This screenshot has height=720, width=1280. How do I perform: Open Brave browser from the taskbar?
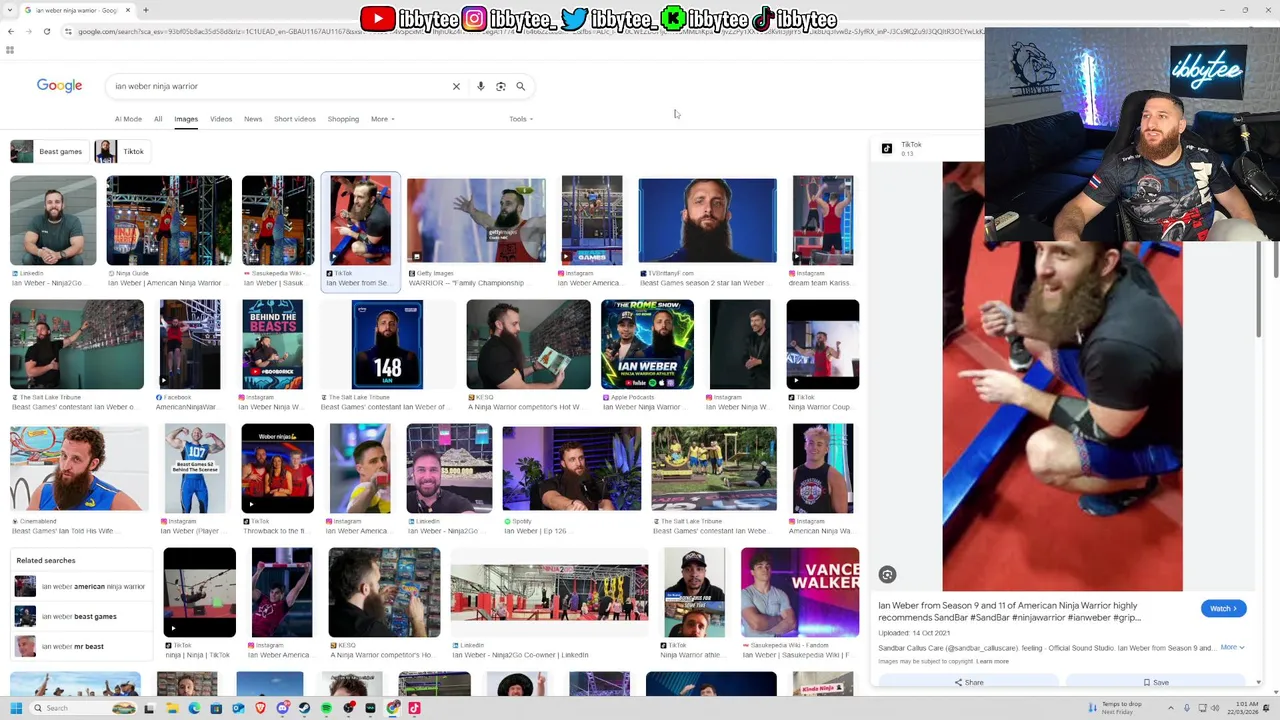tap(260, 708)
